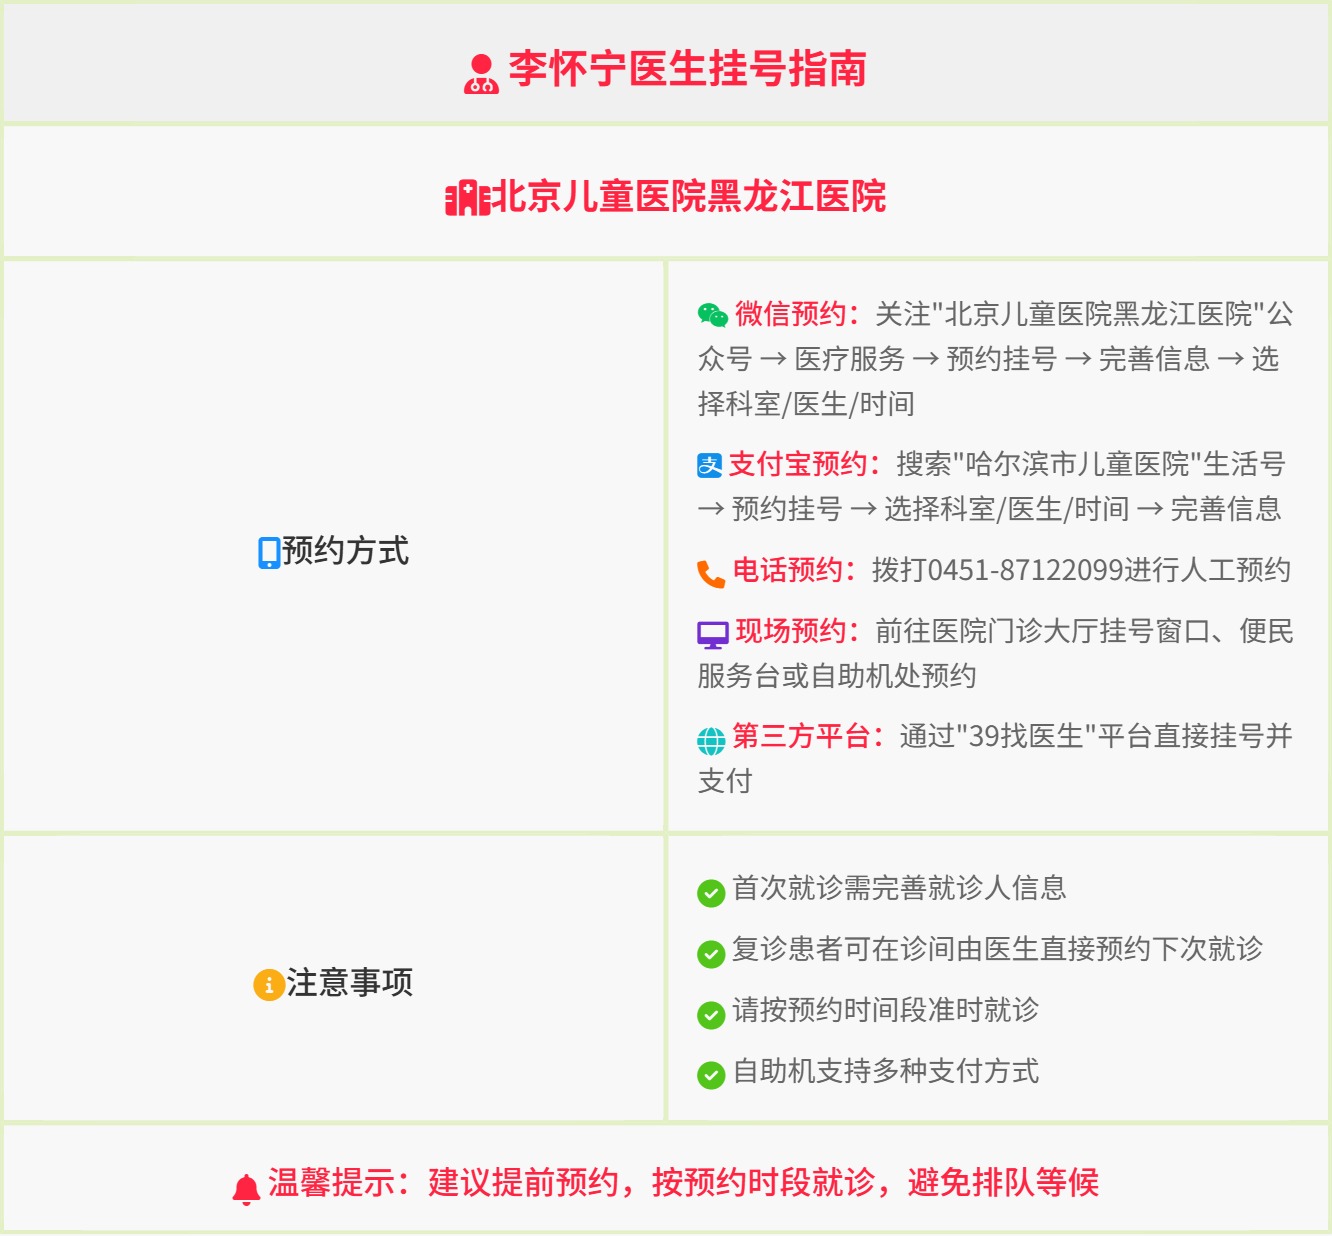Click the text "39找医生" platform

pyautogui.click(x=1027, y=736)
